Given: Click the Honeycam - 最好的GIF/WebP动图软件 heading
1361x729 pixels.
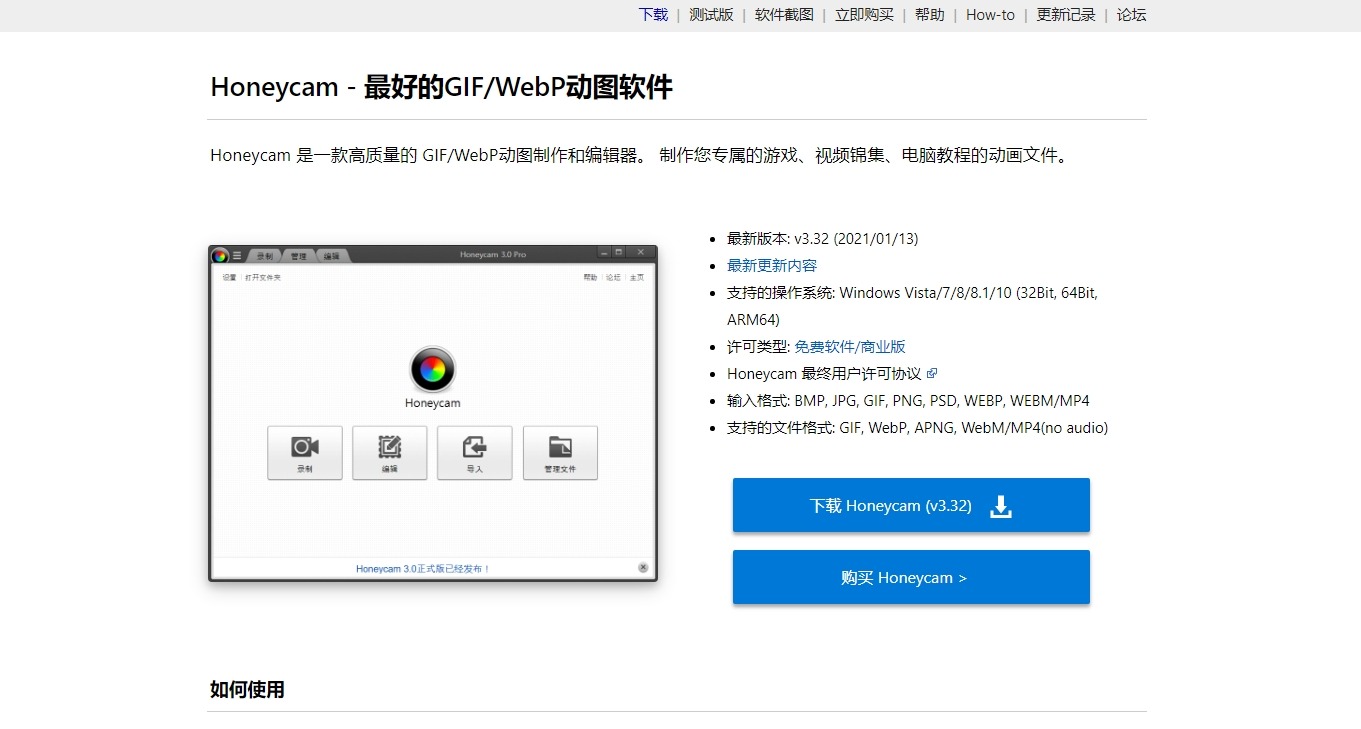Looking at the screenshot, I should [x=441, y=87].
